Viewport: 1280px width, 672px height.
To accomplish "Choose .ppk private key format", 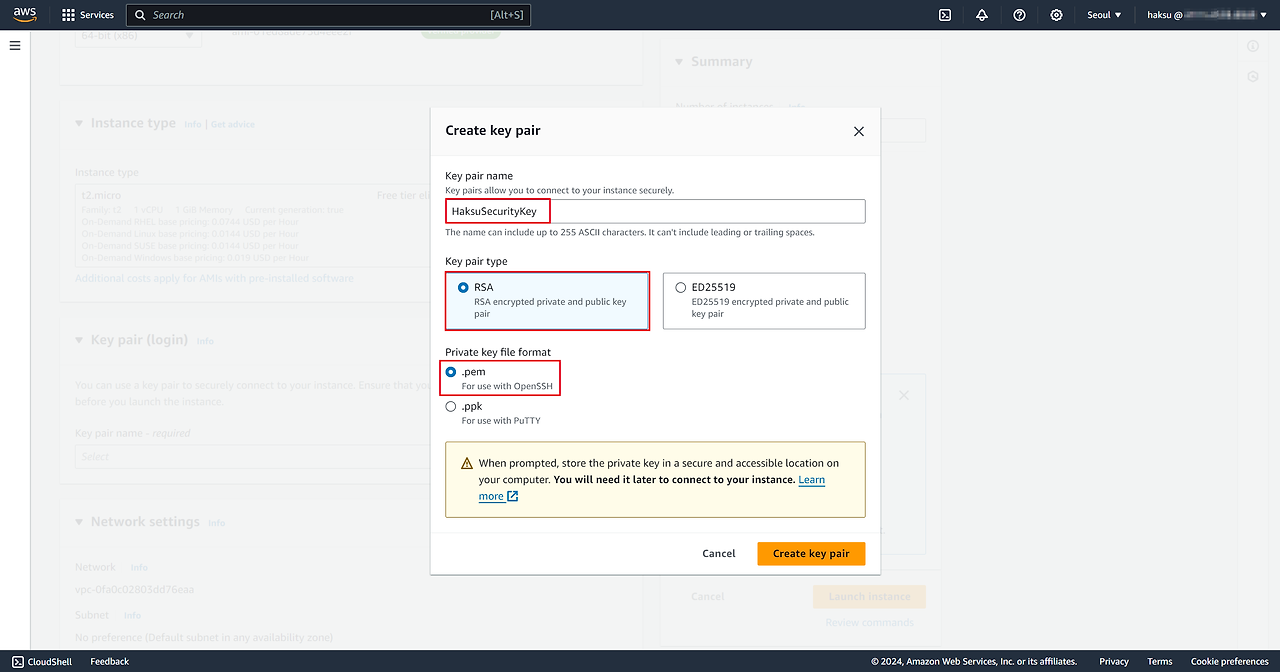I will coord(451,407).
